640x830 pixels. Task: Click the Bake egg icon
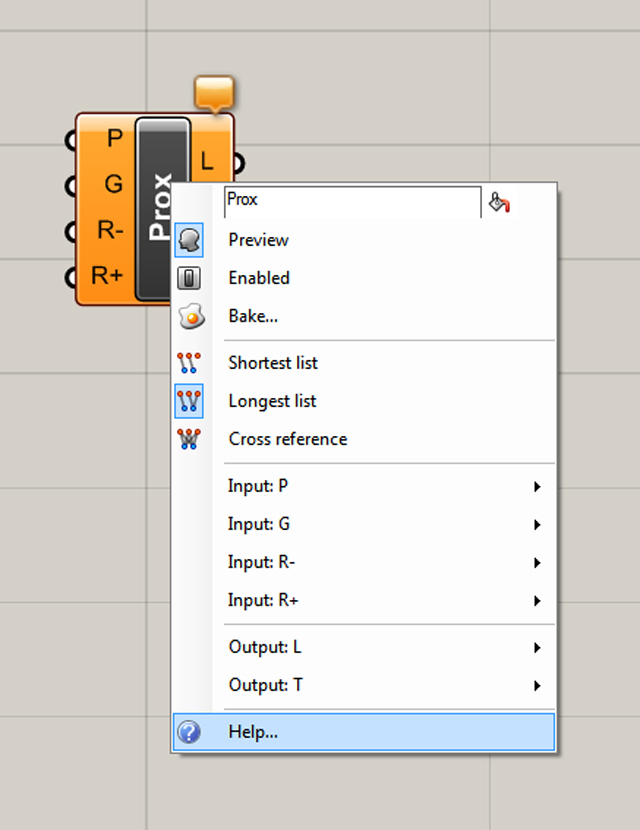pos(190,317)
